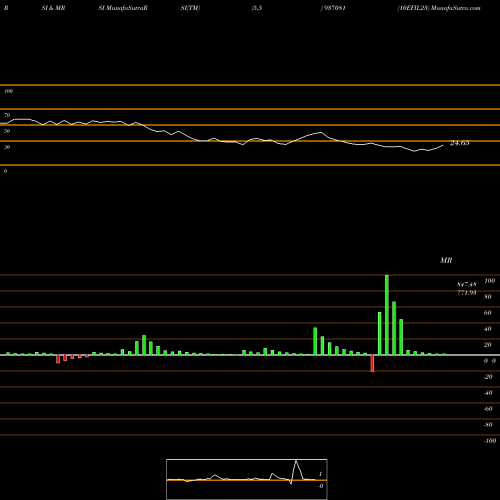Click MR axis label 40
Image resolution: width=500 pixels, height=500 pixels.
(x=488, y=329)
